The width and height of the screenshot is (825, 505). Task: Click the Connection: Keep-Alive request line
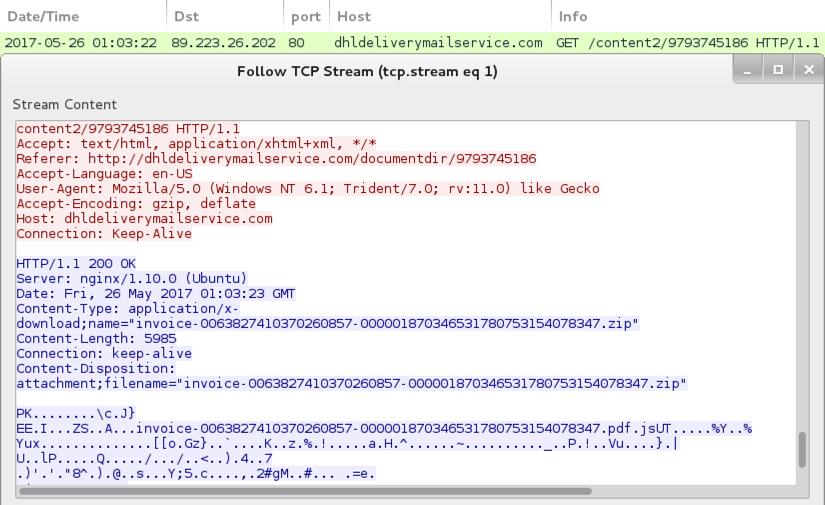click(104, 234)
